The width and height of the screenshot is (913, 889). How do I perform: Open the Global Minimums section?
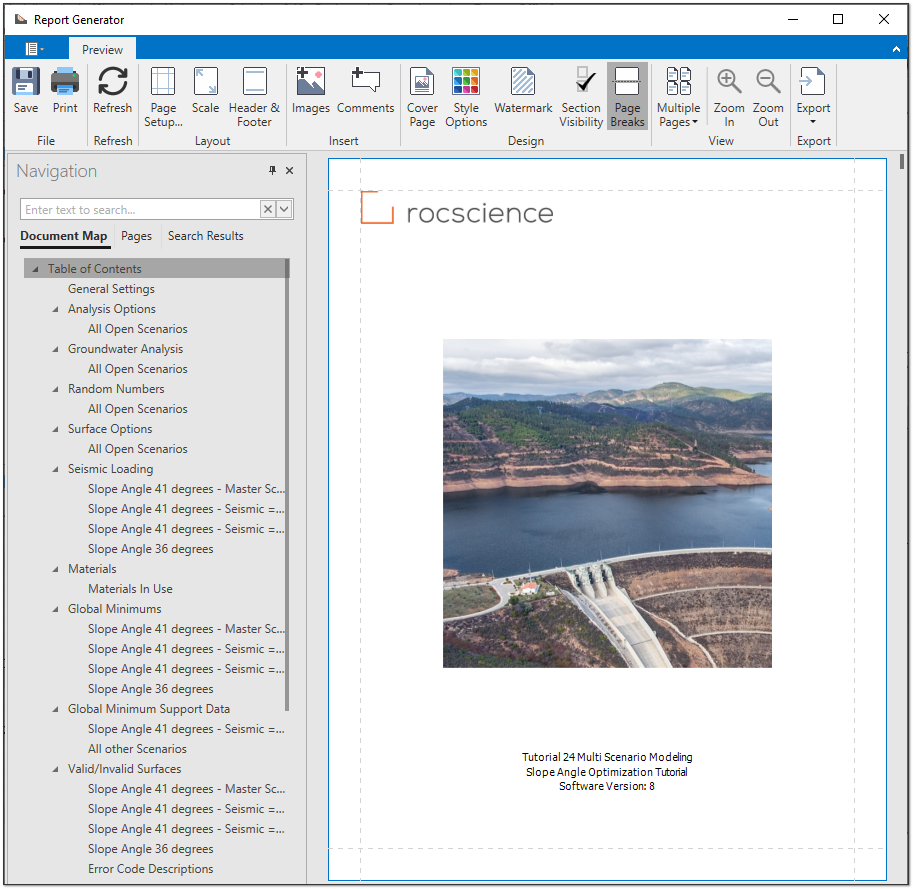[x=115, y=609]
